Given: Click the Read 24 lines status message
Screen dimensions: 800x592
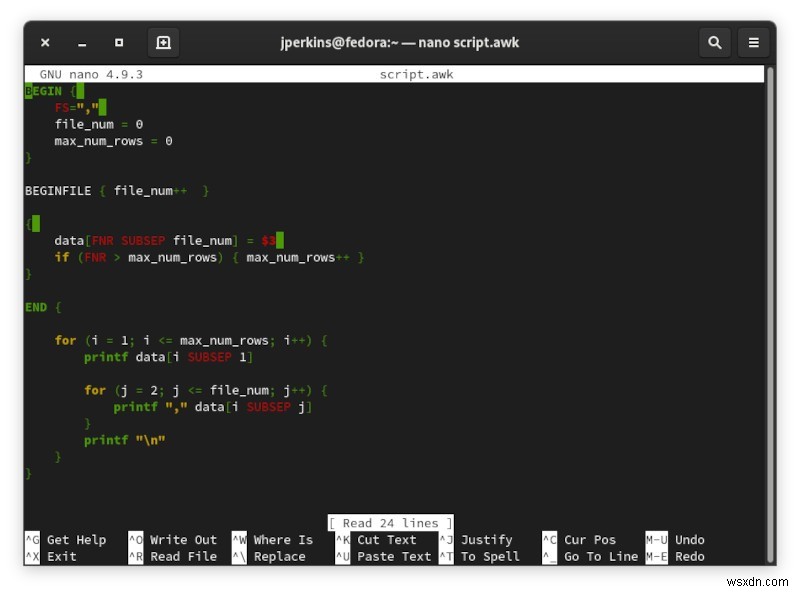Looking at the screenshot, I should 390,523.
